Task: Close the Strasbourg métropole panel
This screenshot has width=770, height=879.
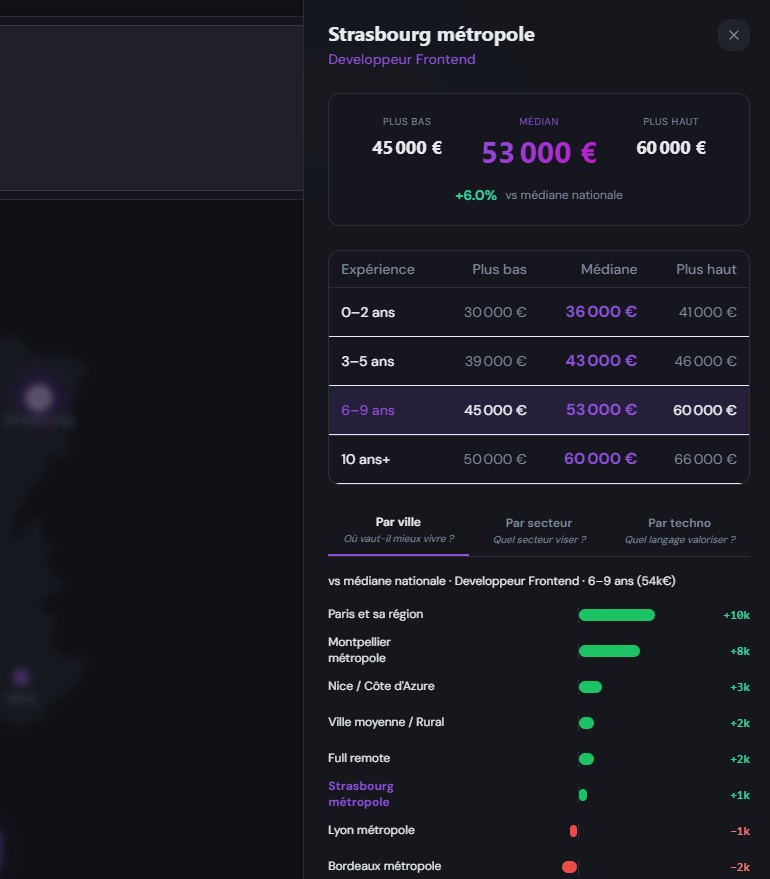Action: [733, 35]
